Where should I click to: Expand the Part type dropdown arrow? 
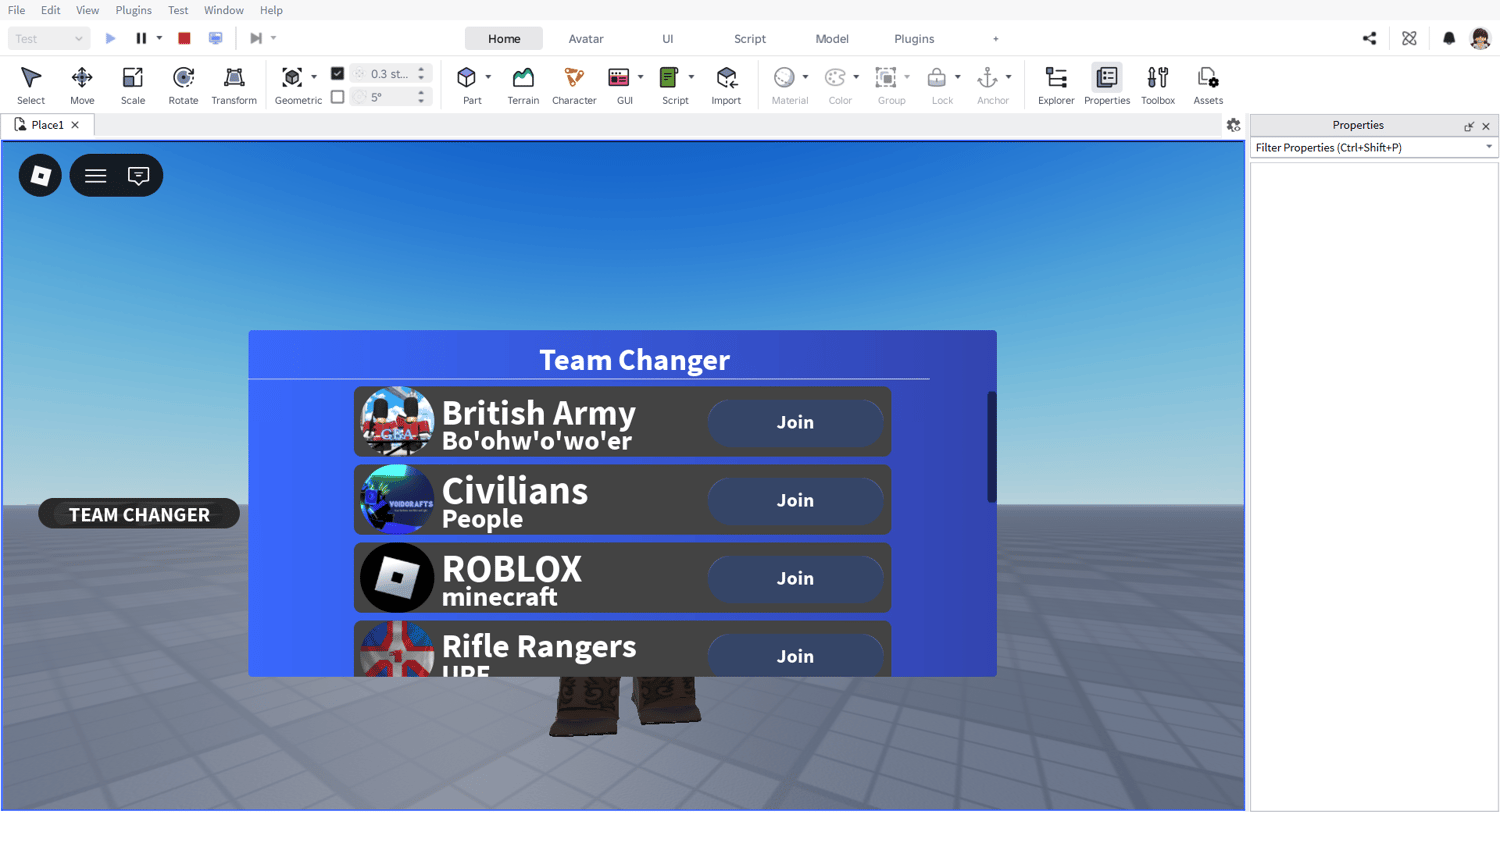click(488, 77)
